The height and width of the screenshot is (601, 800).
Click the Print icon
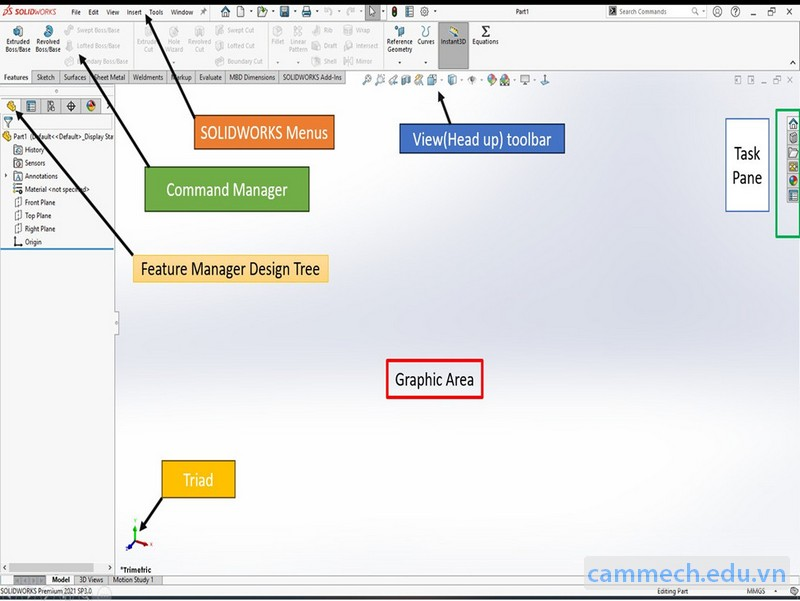[x=306, y=11]
